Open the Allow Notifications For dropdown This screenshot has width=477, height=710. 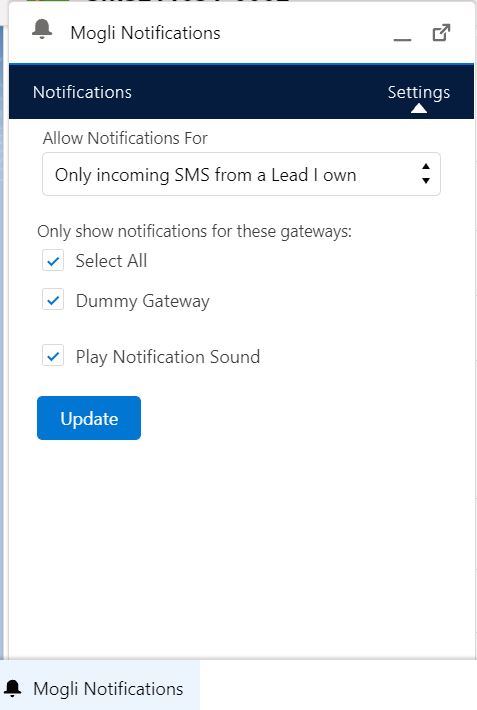click(241, 174)
